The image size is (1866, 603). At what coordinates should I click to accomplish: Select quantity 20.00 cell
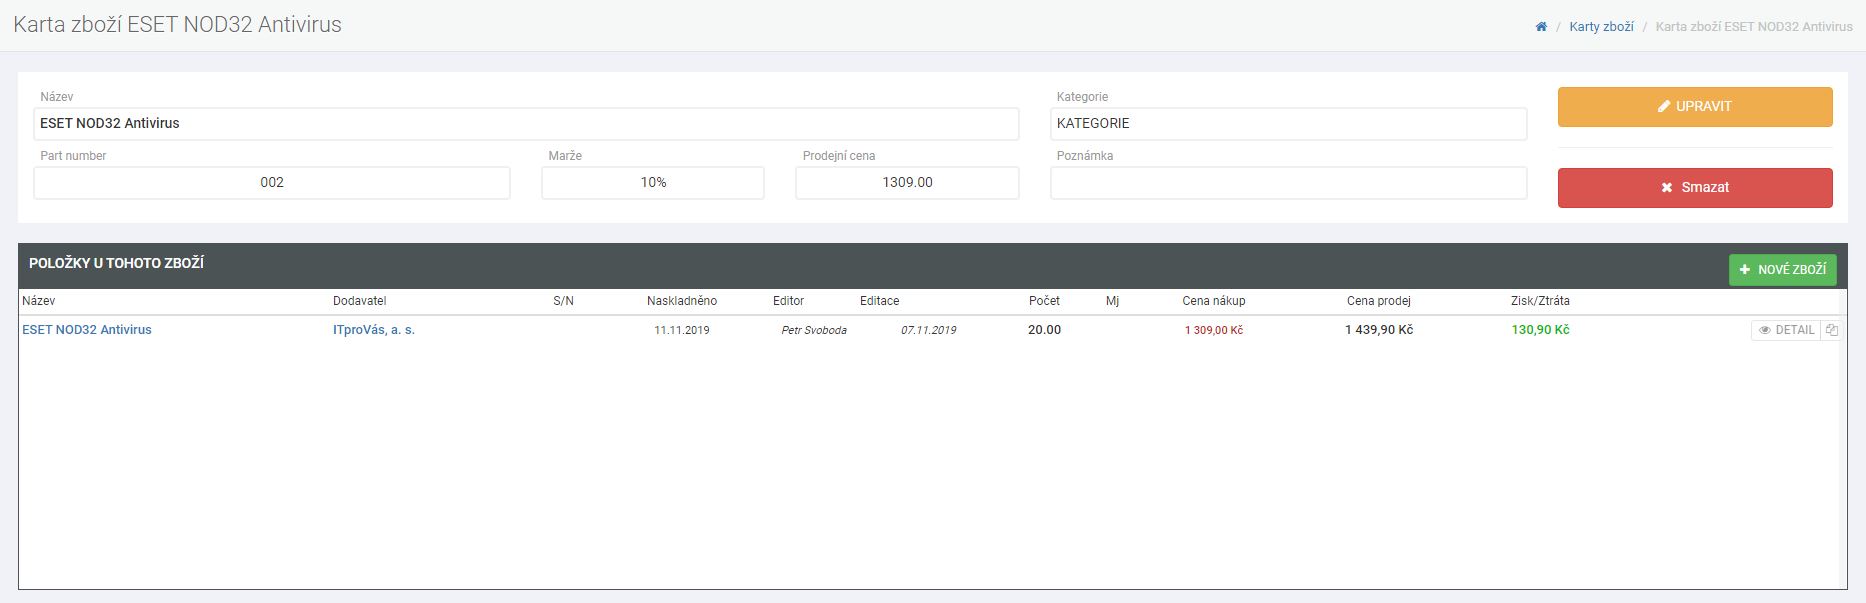tap(1045, 330)
